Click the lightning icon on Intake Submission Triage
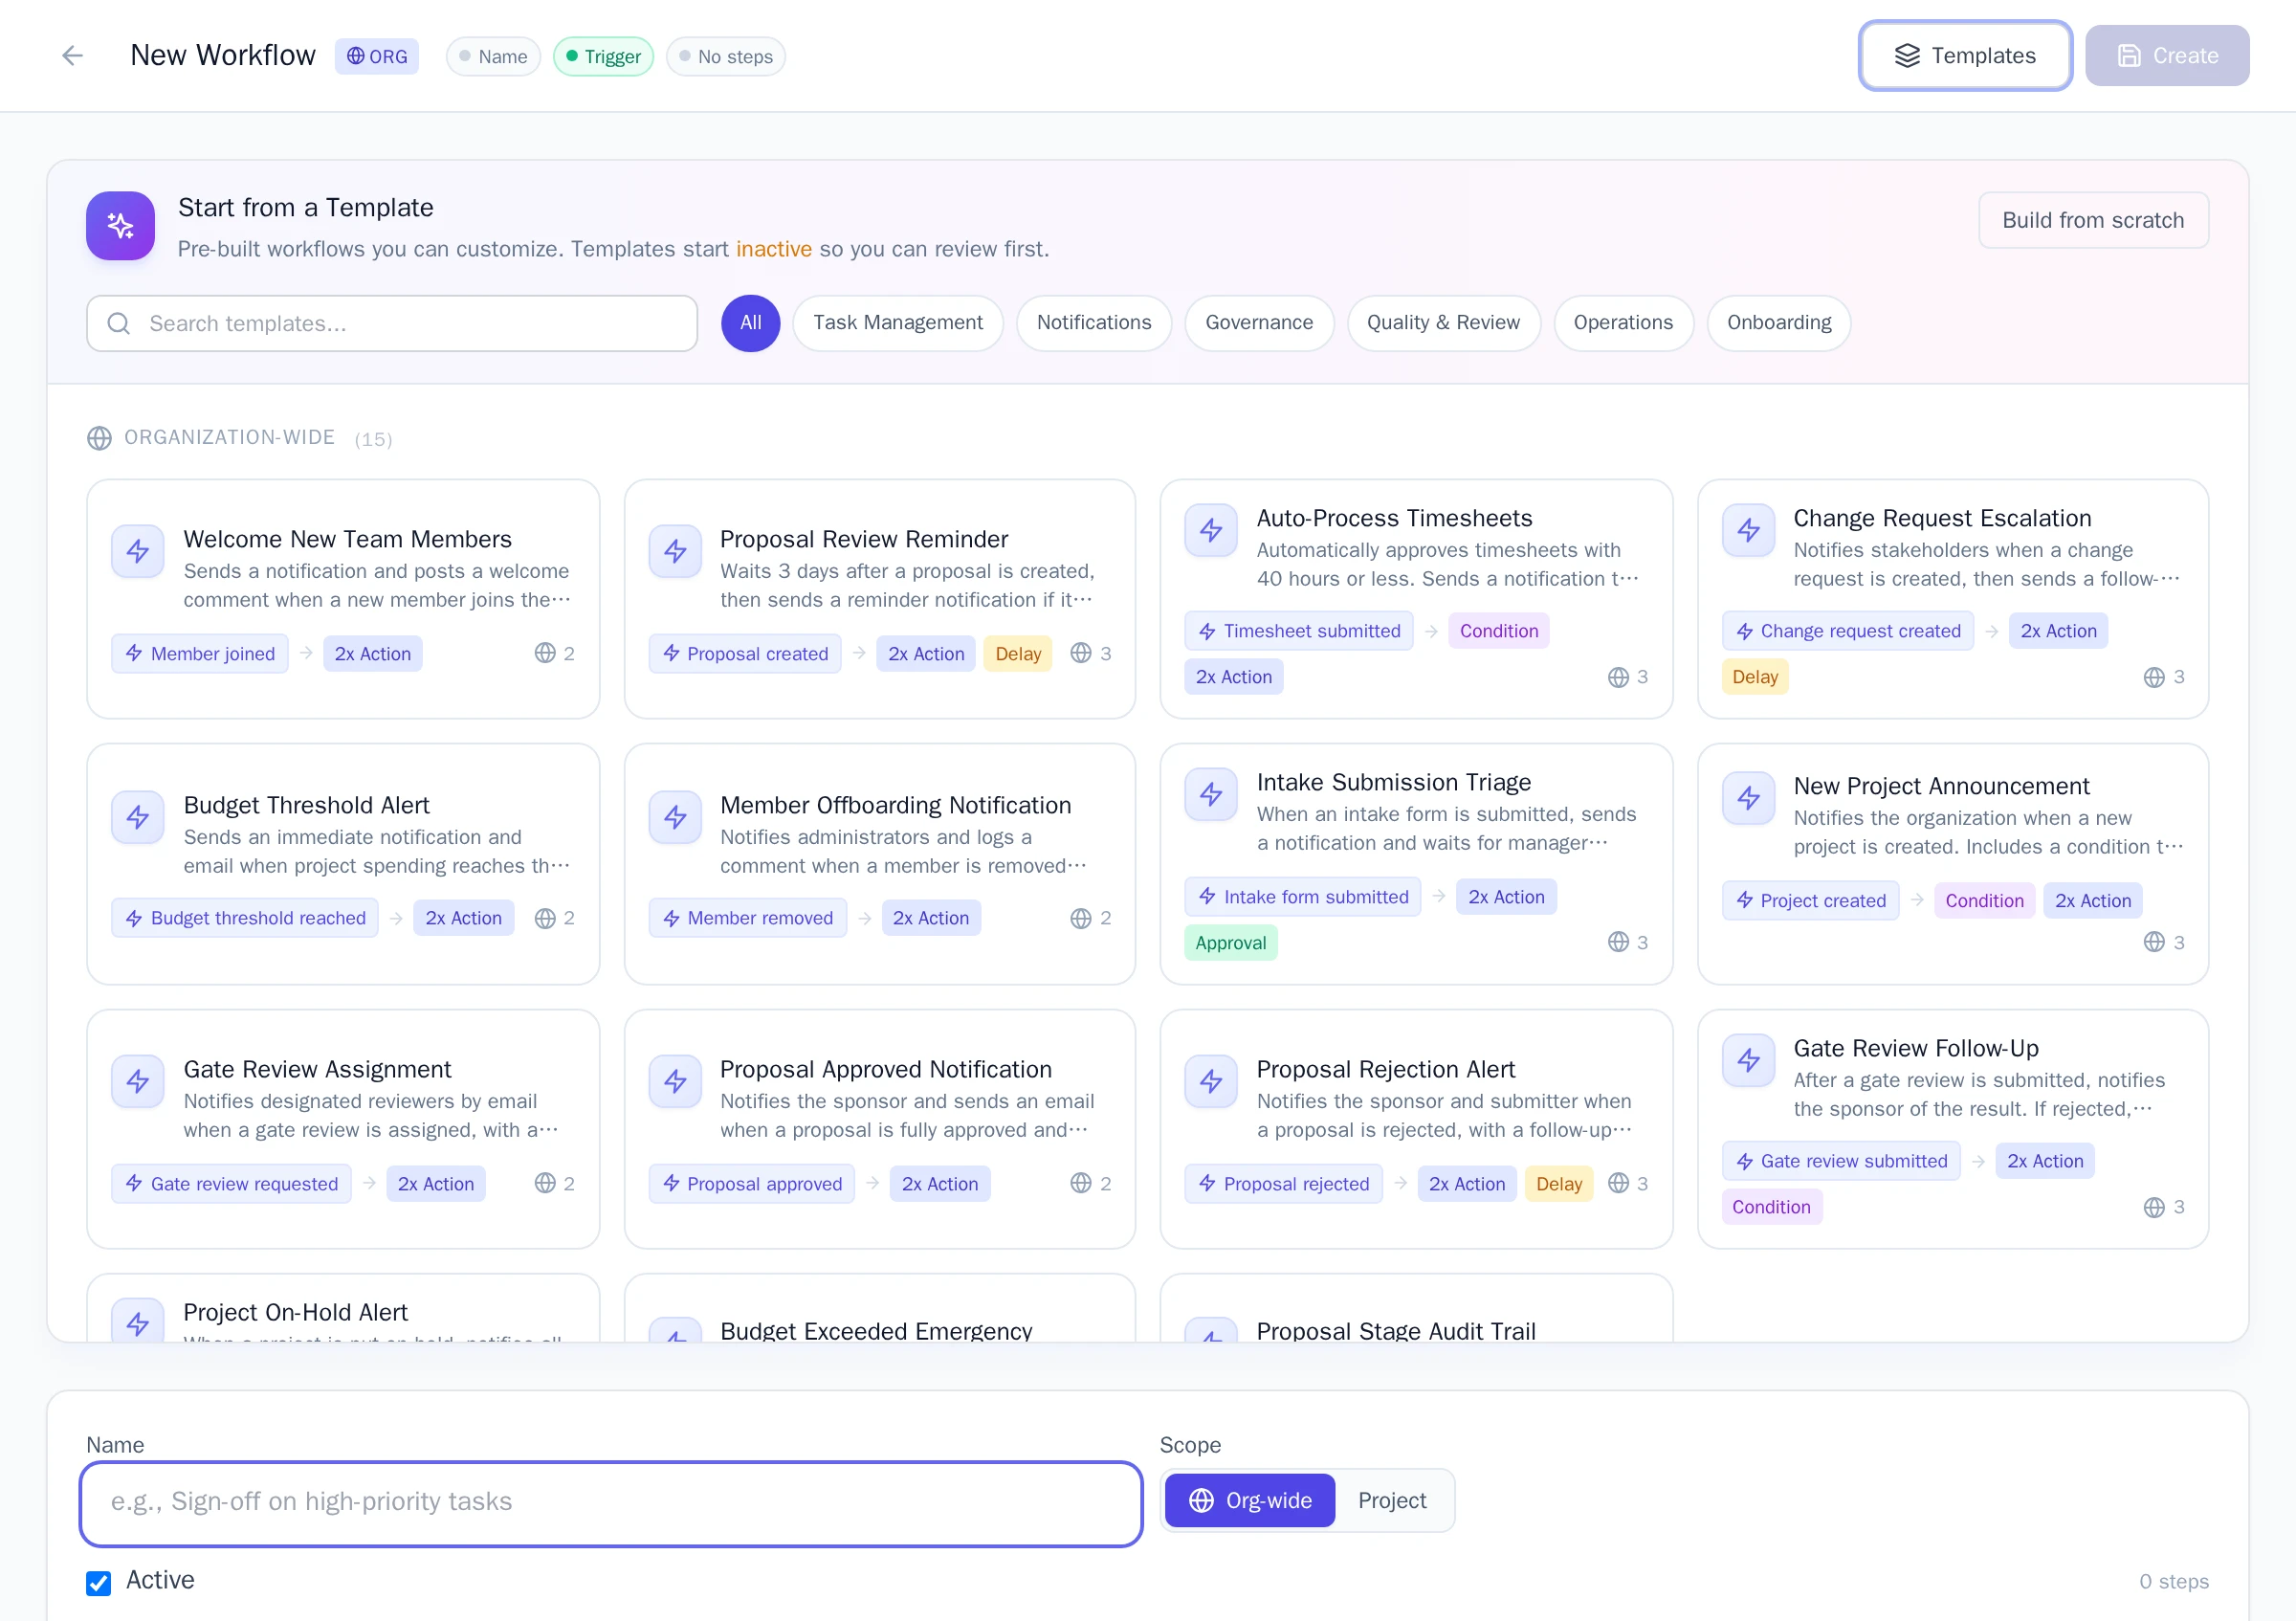 click(x=1211, y=794)
